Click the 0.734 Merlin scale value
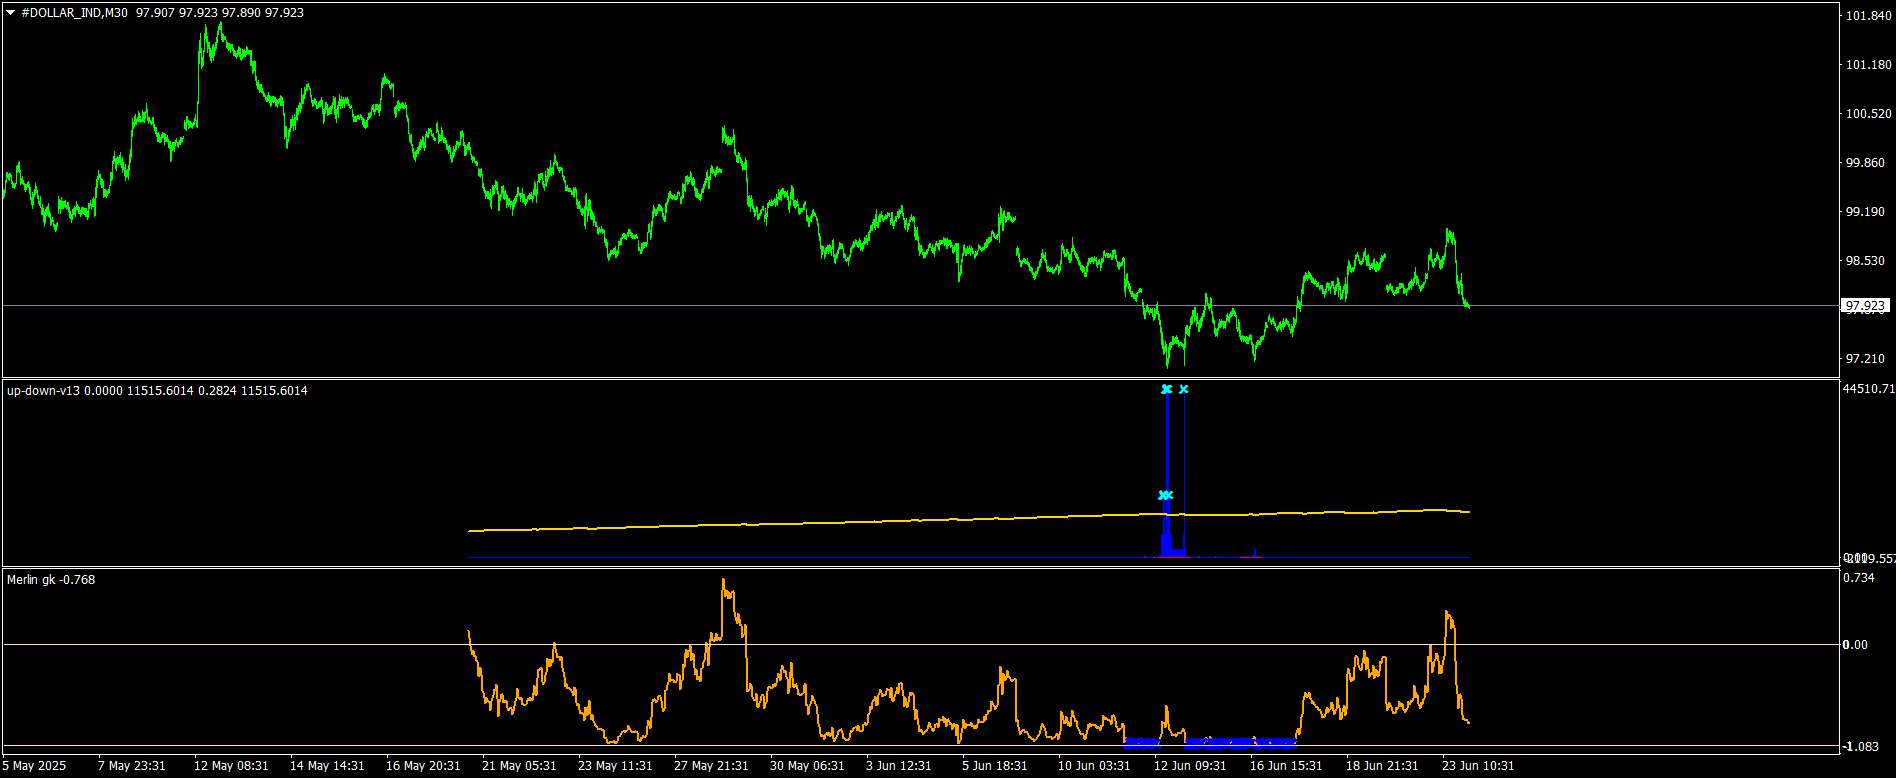 1858,578
